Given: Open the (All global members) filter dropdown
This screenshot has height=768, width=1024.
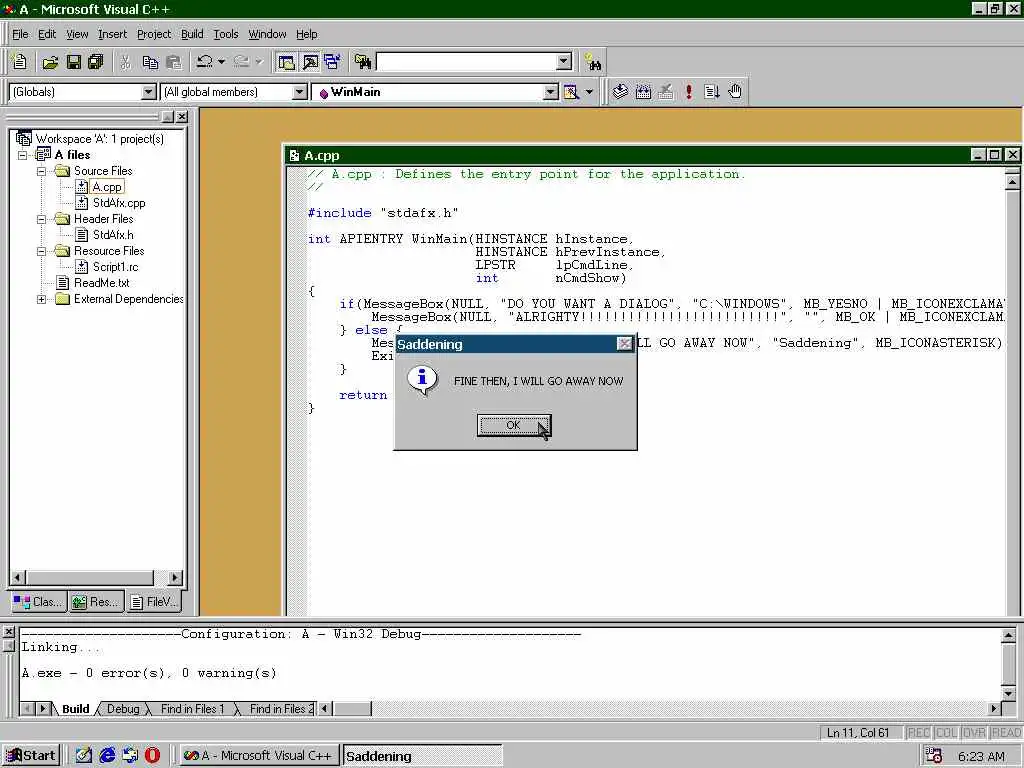Looking at the screenshot, I should pyautogui.click(x=300, y=92).
